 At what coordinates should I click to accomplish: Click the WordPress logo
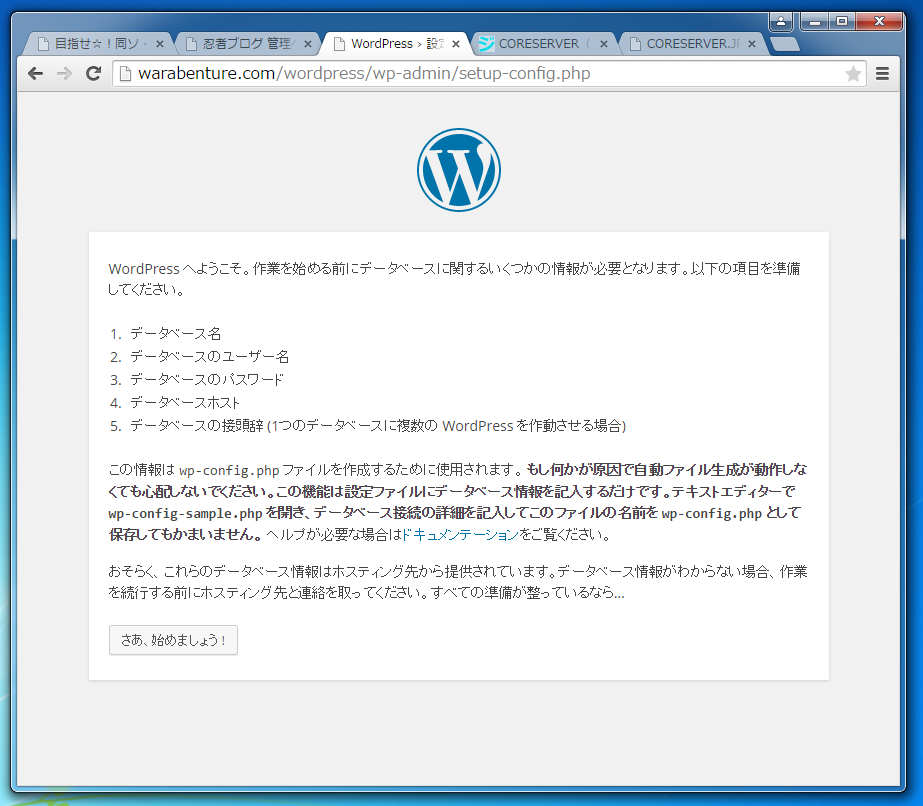tap(459, 170)
